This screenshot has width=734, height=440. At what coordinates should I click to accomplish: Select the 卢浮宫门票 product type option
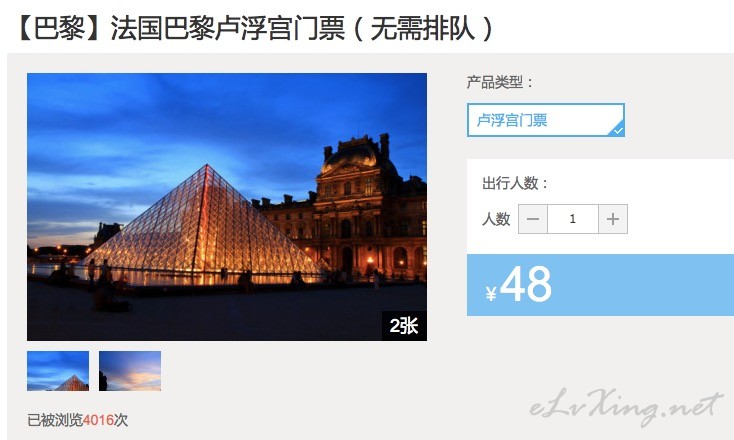click(546, 120)
